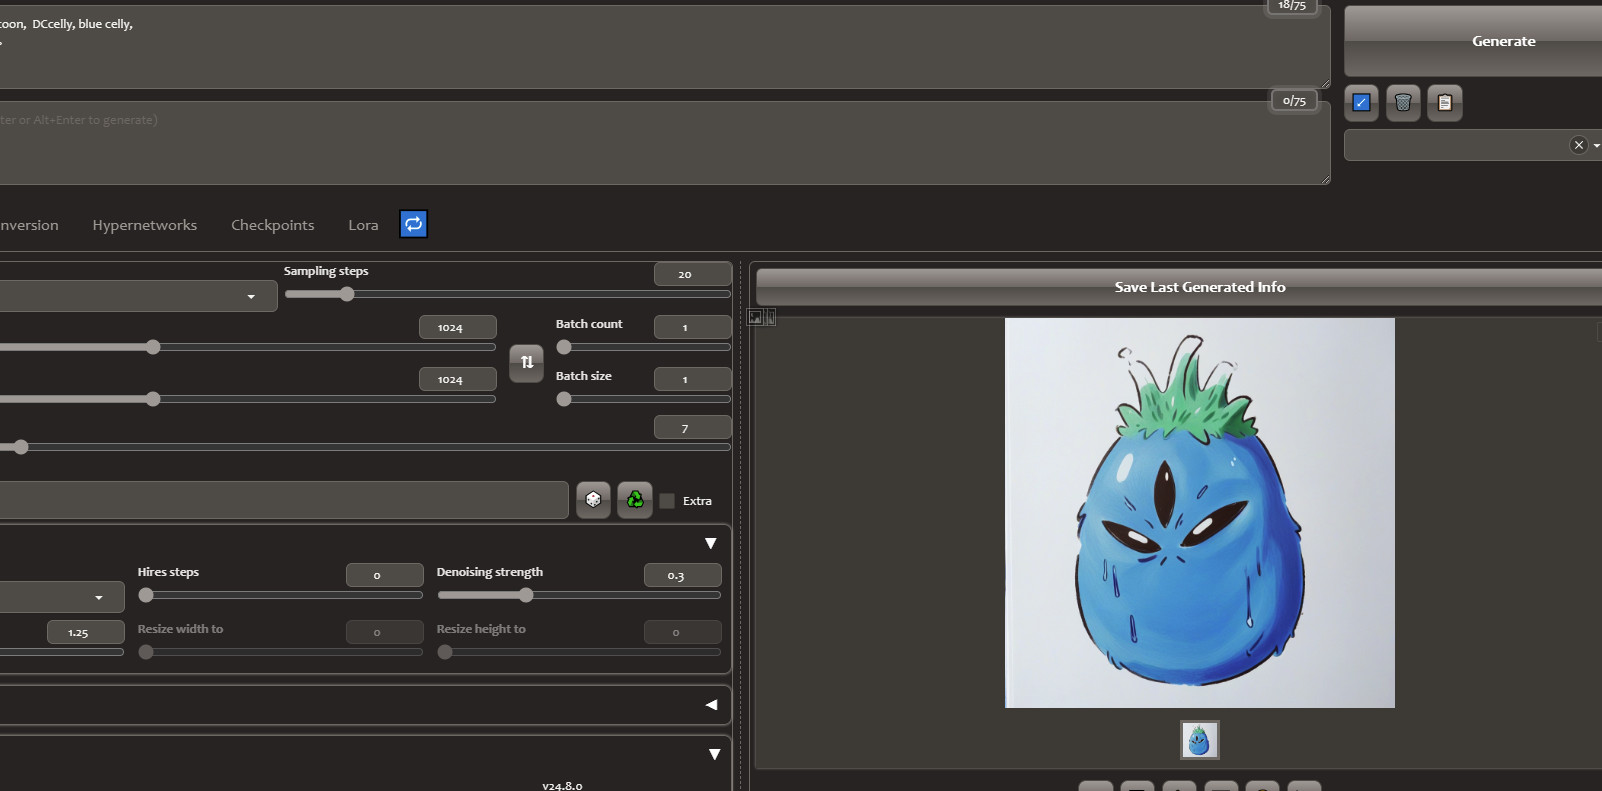The image size is (1602, 791).
Task: Expand the section with left-pointing triangle
Action: click(x=711, y=705)
